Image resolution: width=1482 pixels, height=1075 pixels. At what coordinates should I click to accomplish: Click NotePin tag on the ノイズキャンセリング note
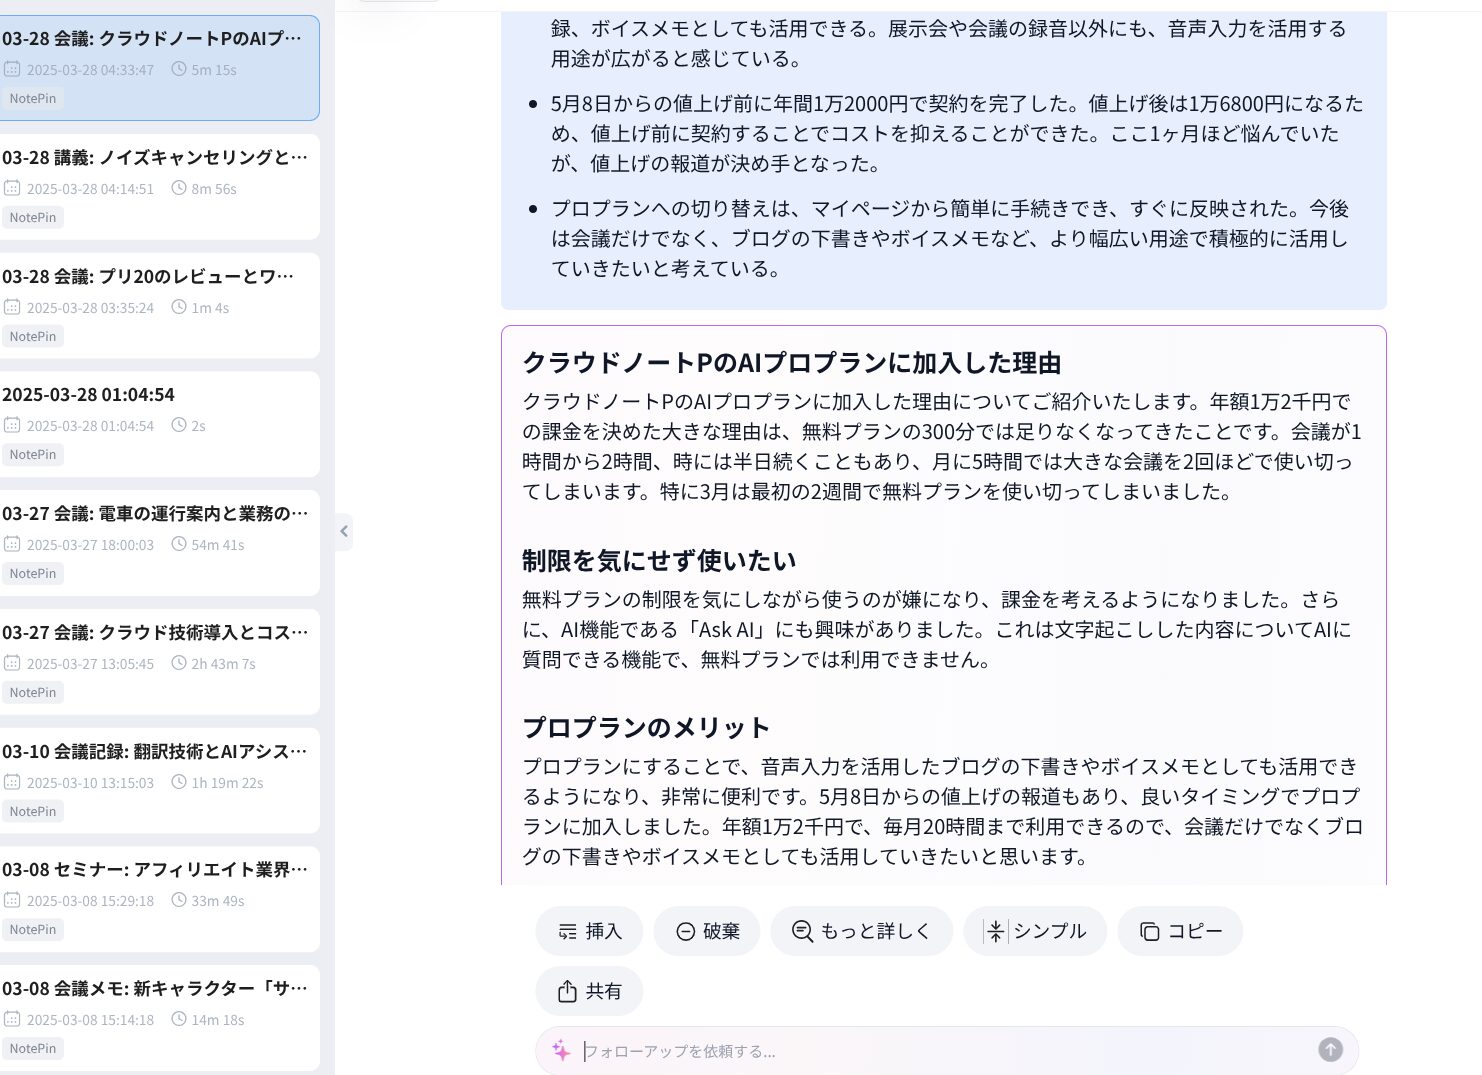coord(32,217)
